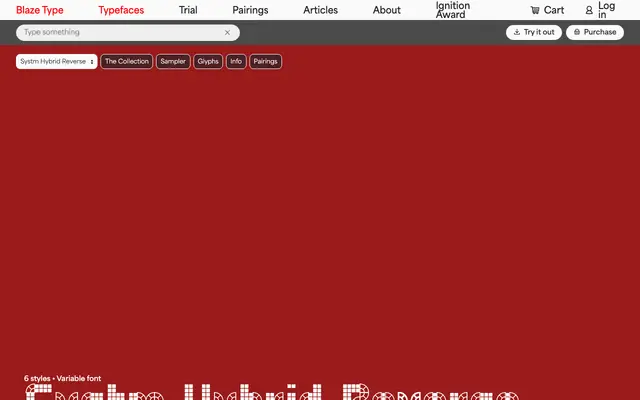The width and height of the screenshot is (640, 400).
Task: Click the Try it out button
Action: (x=534, y=32)
